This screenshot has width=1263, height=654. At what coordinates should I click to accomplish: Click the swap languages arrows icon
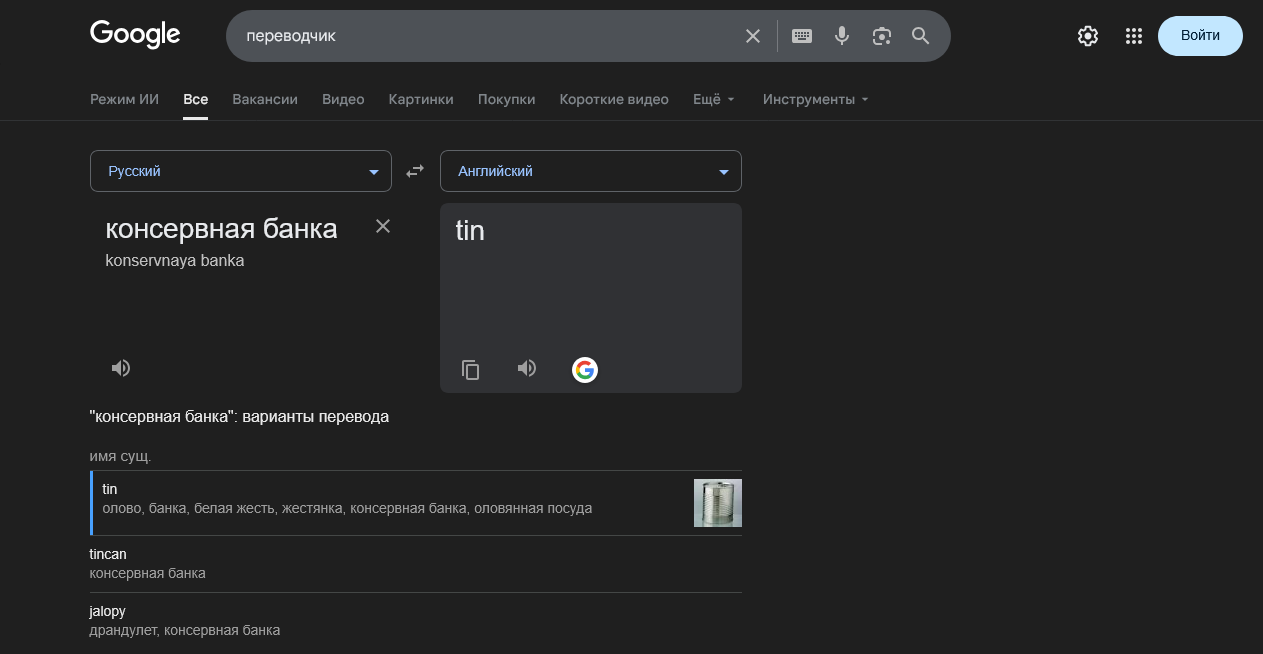click(x=415, y=171)
